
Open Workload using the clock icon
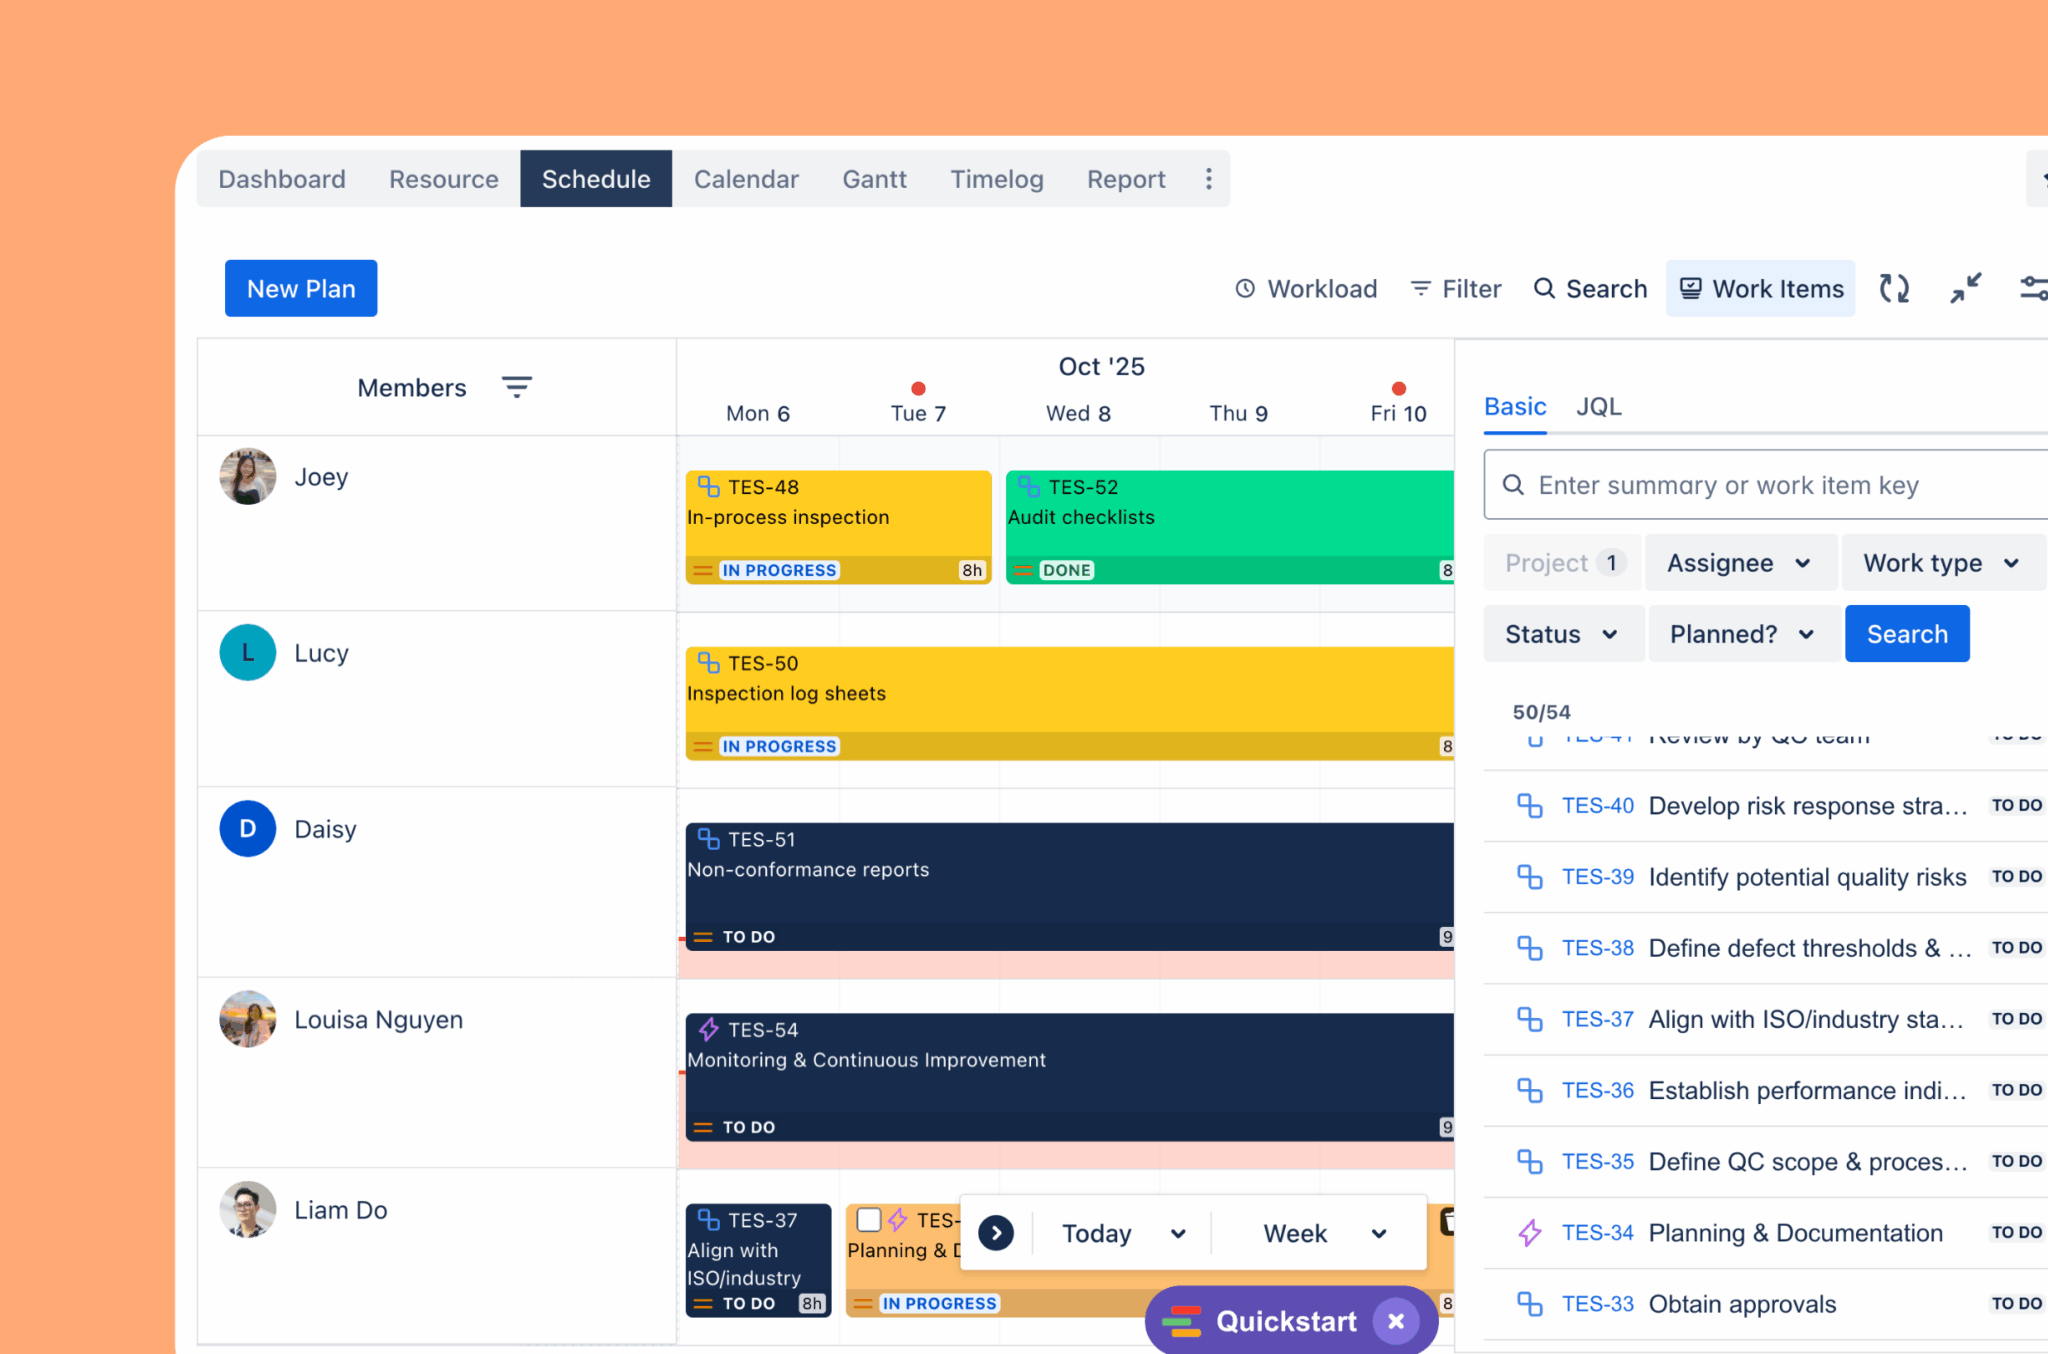(x=1246, y=288)
